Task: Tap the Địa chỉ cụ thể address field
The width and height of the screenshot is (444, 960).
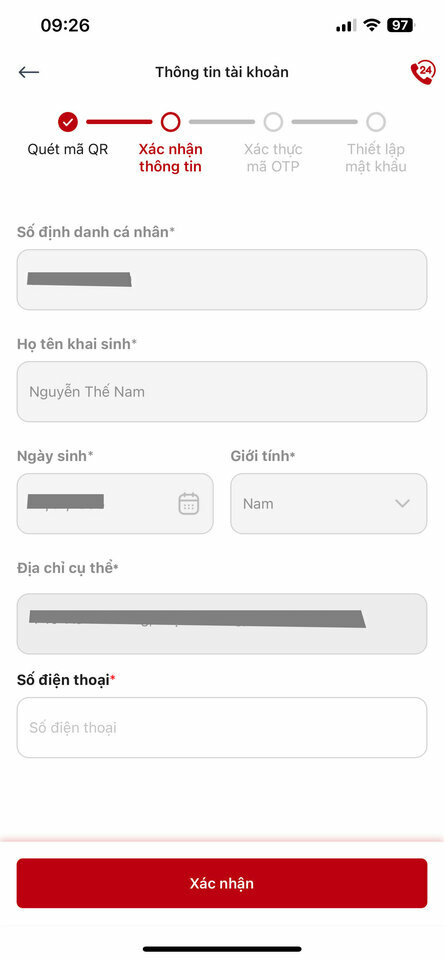Action: 222,623
